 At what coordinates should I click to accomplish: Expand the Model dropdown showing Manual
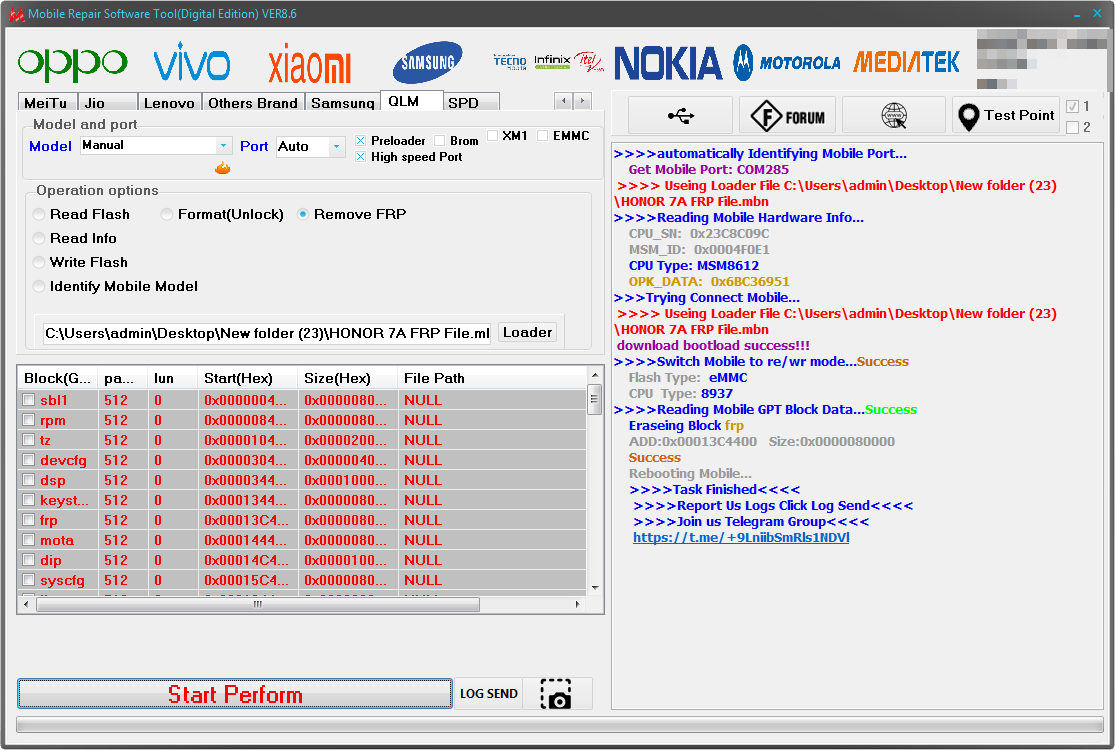223,145
